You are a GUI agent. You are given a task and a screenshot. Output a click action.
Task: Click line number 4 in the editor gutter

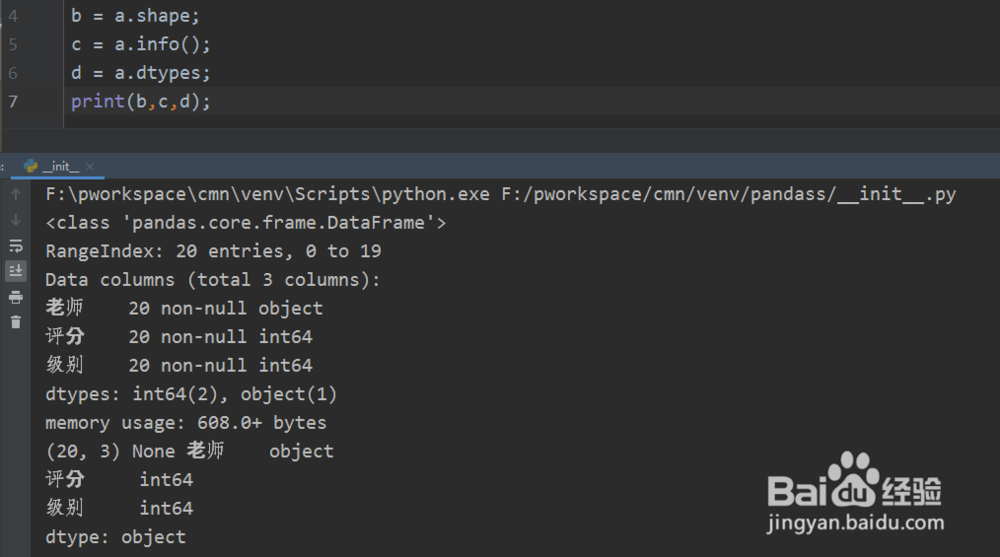(12, 17)
